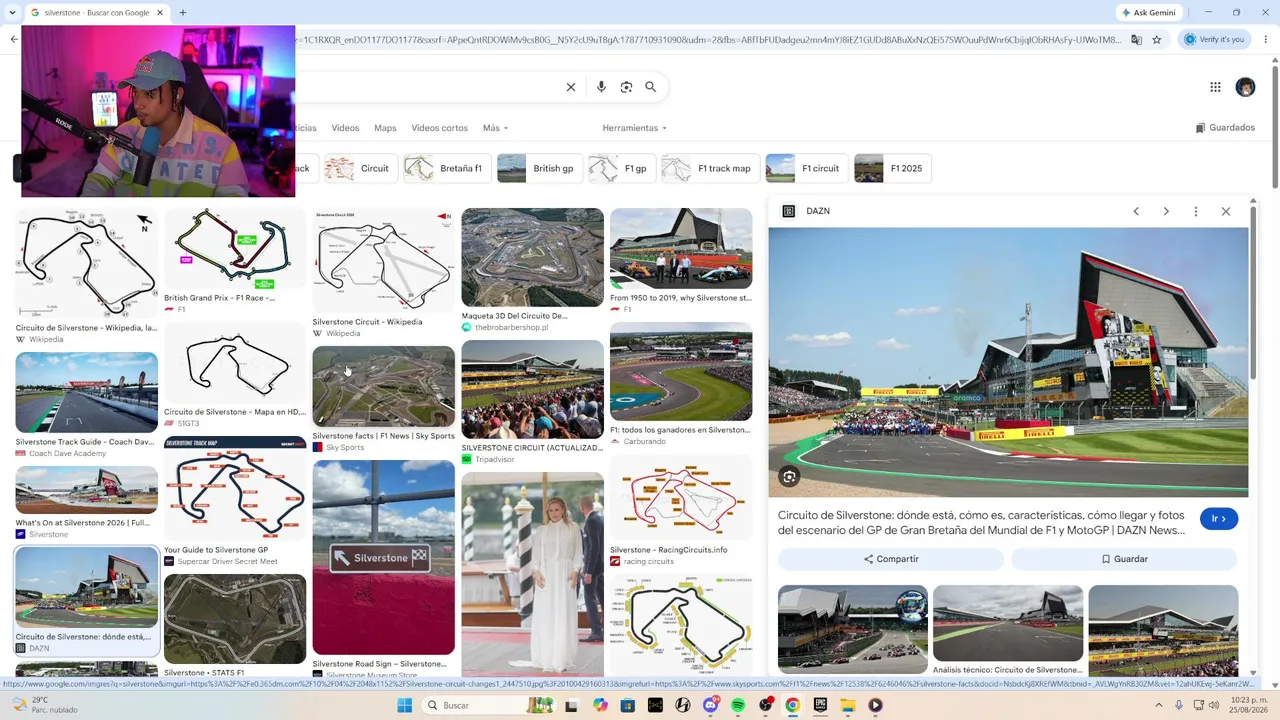This screenshot has width=1280, height=720.
Task: Search inside the image with the Lens icon
Action: pyautogui.click(x=790, y=477)
